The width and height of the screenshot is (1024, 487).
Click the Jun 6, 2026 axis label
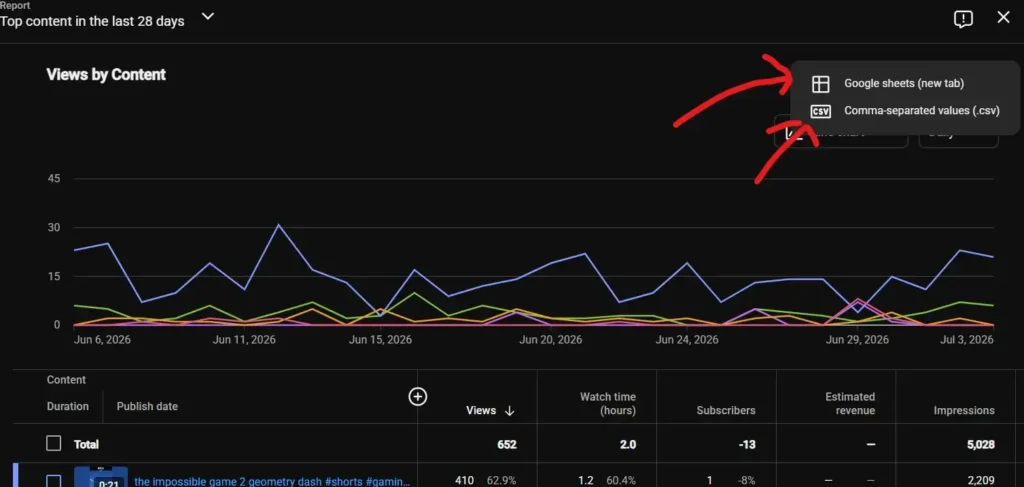click(x=103, y=339)
